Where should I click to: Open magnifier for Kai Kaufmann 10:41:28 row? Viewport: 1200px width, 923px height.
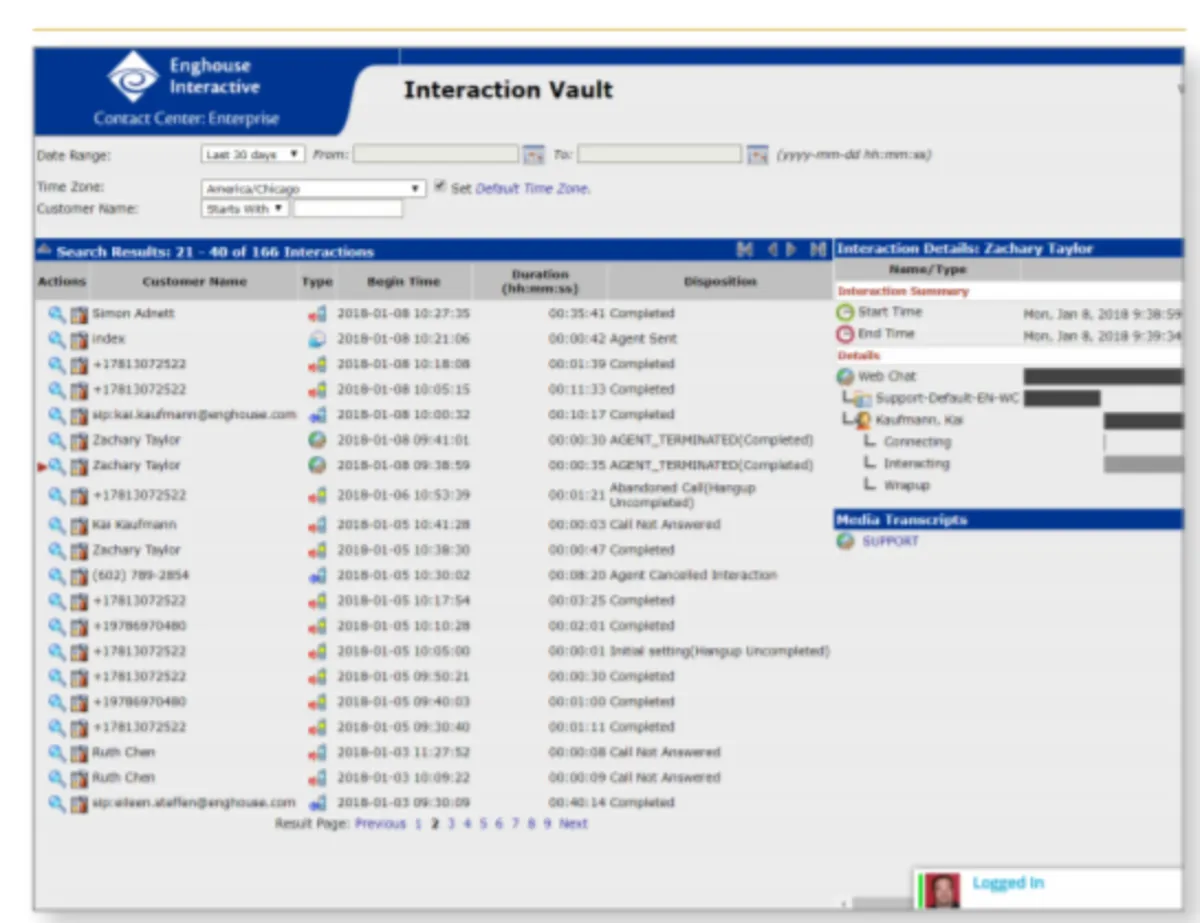click(57, 525)
